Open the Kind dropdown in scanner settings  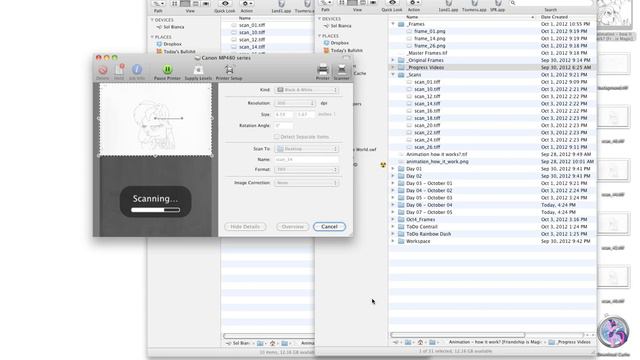(307, 90)
